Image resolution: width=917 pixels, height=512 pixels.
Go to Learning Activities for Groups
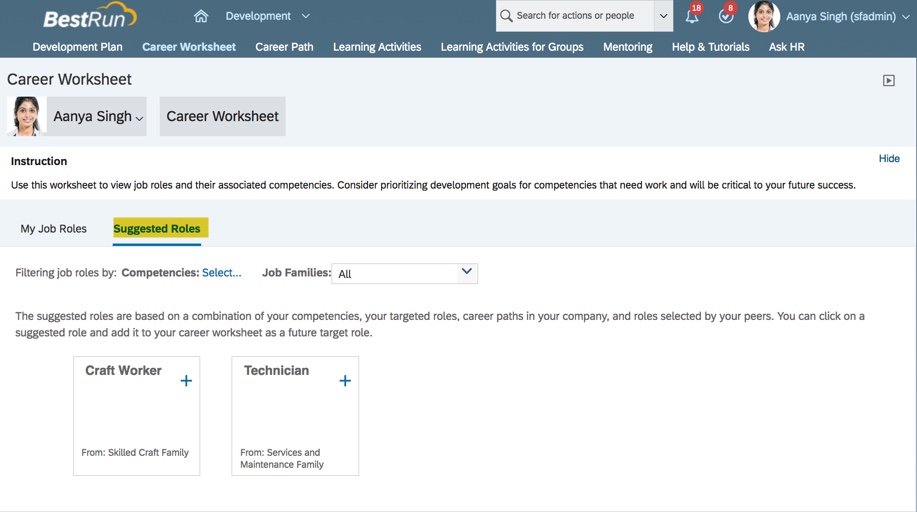[x=512, y=47]
